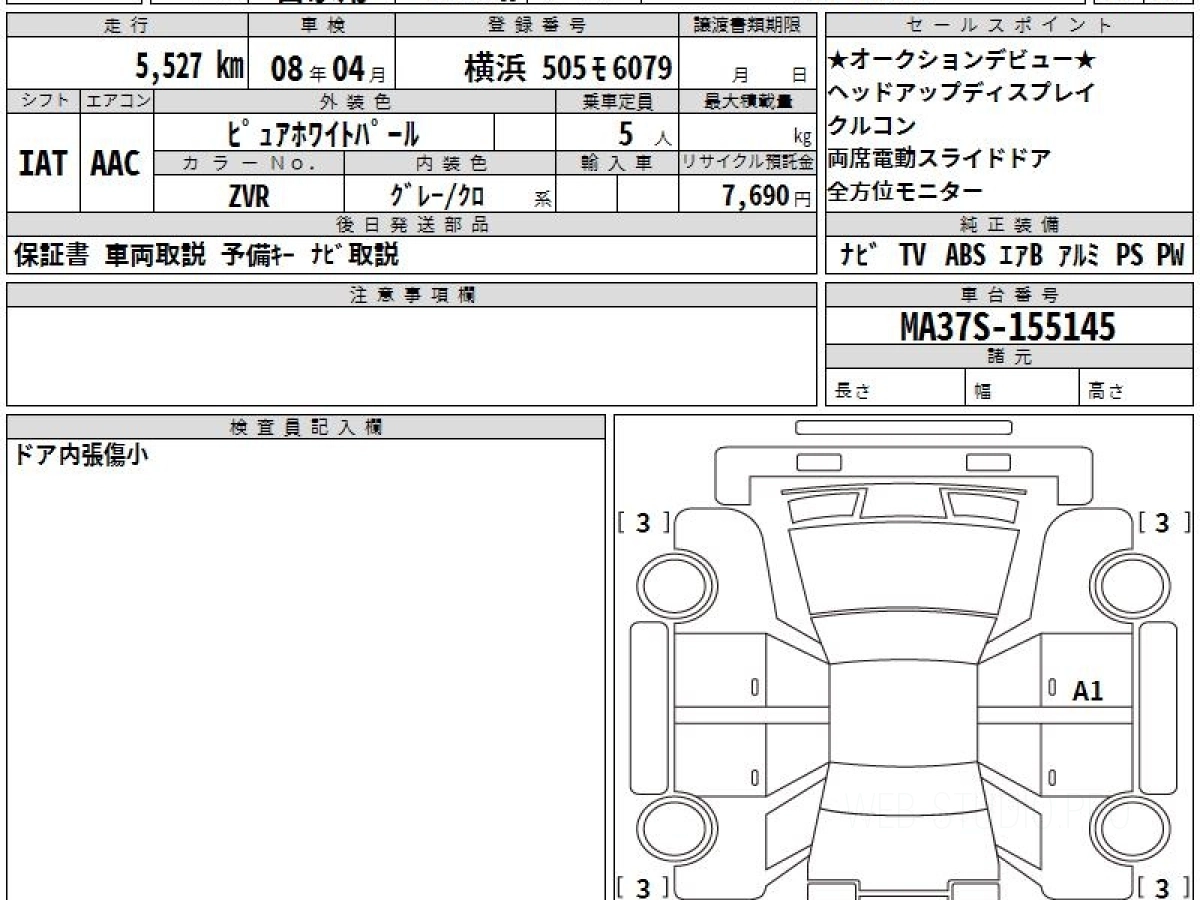This screenshot has width=1200, height=900.
Task: Select the 内装色 header
Action: [x=450, y=163]
